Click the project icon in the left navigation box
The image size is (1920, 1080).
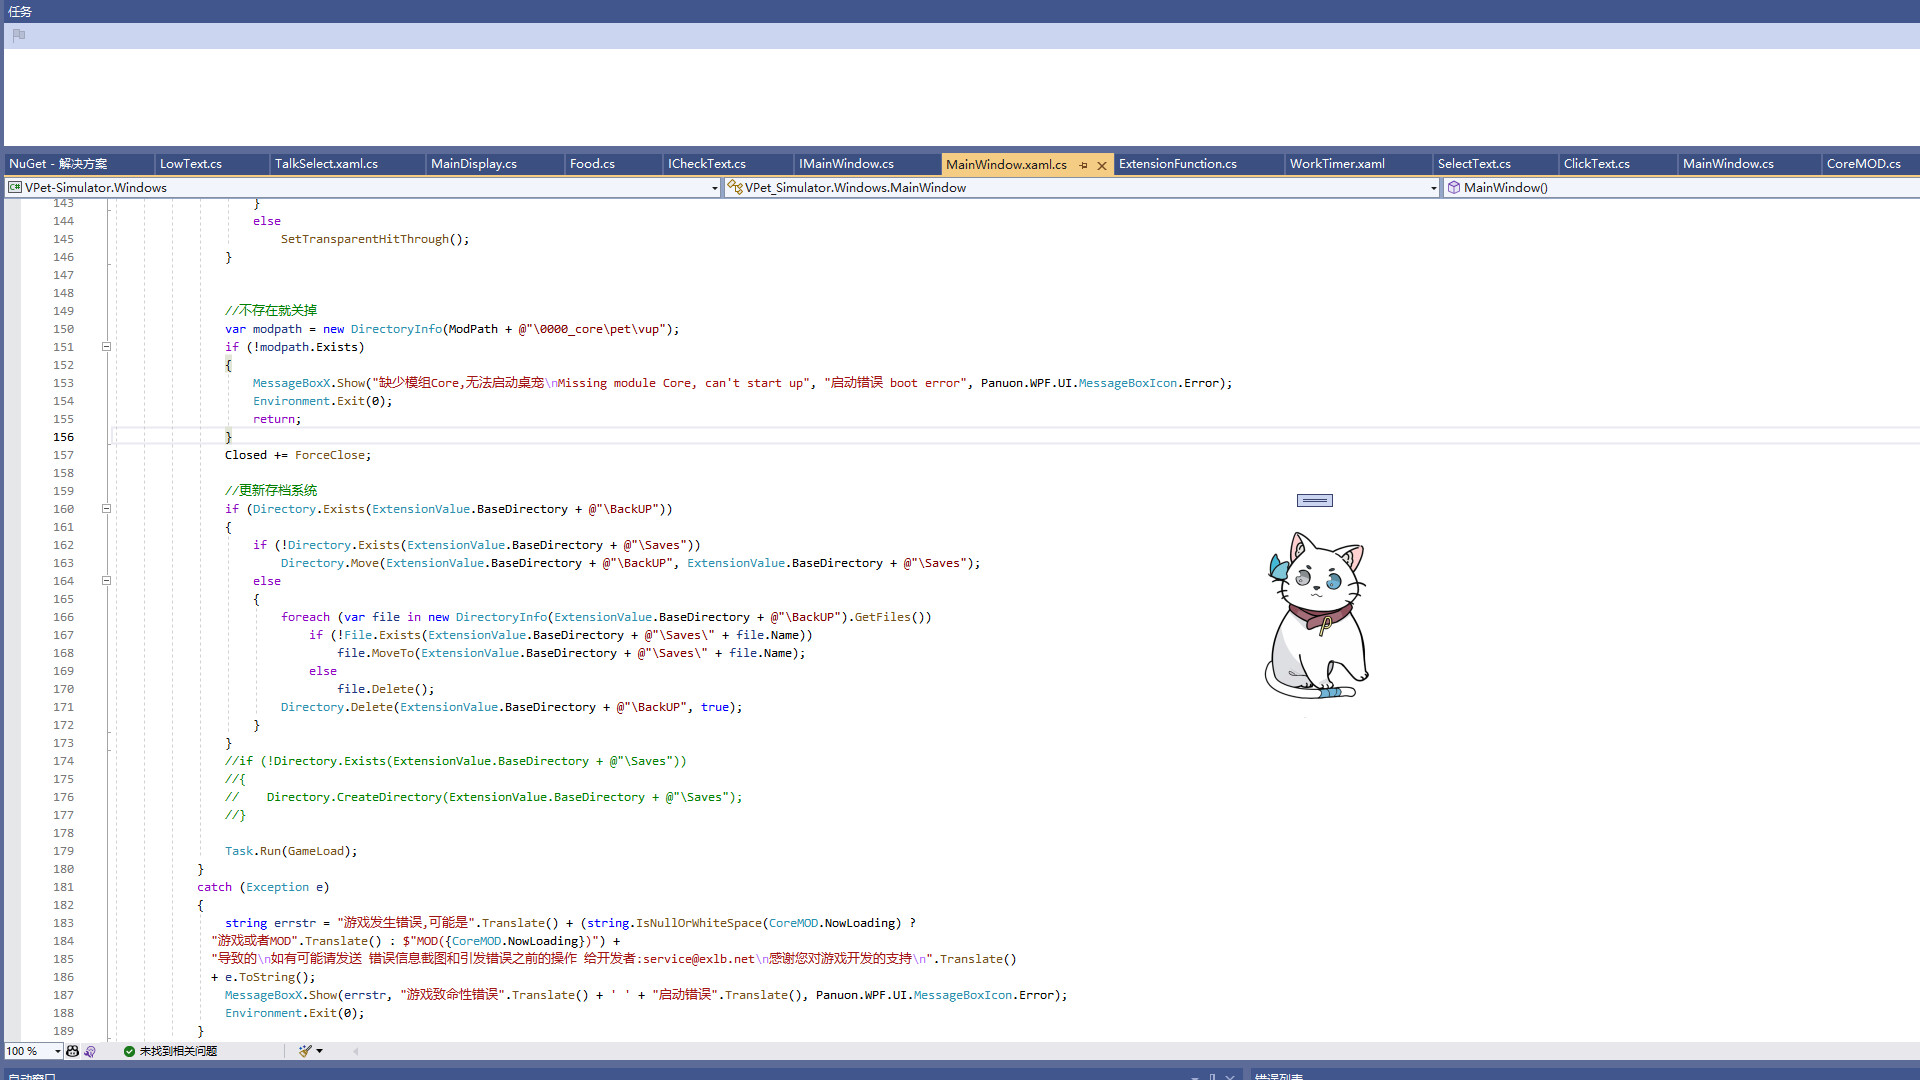point(14,187)
